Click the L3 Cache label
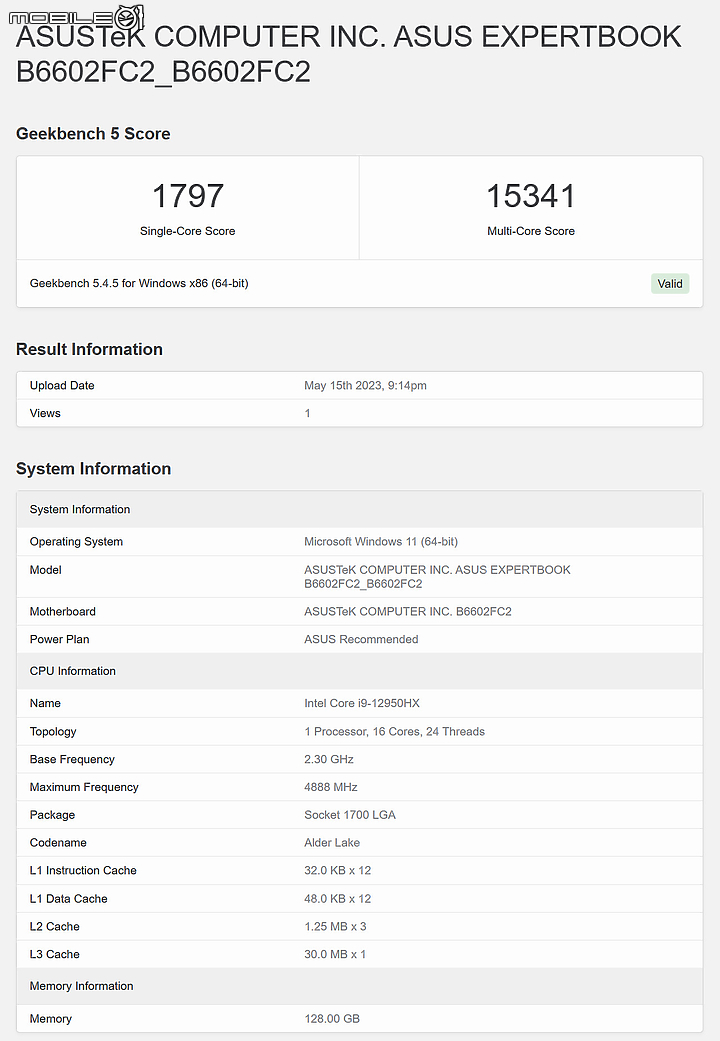 pos(54,955)
